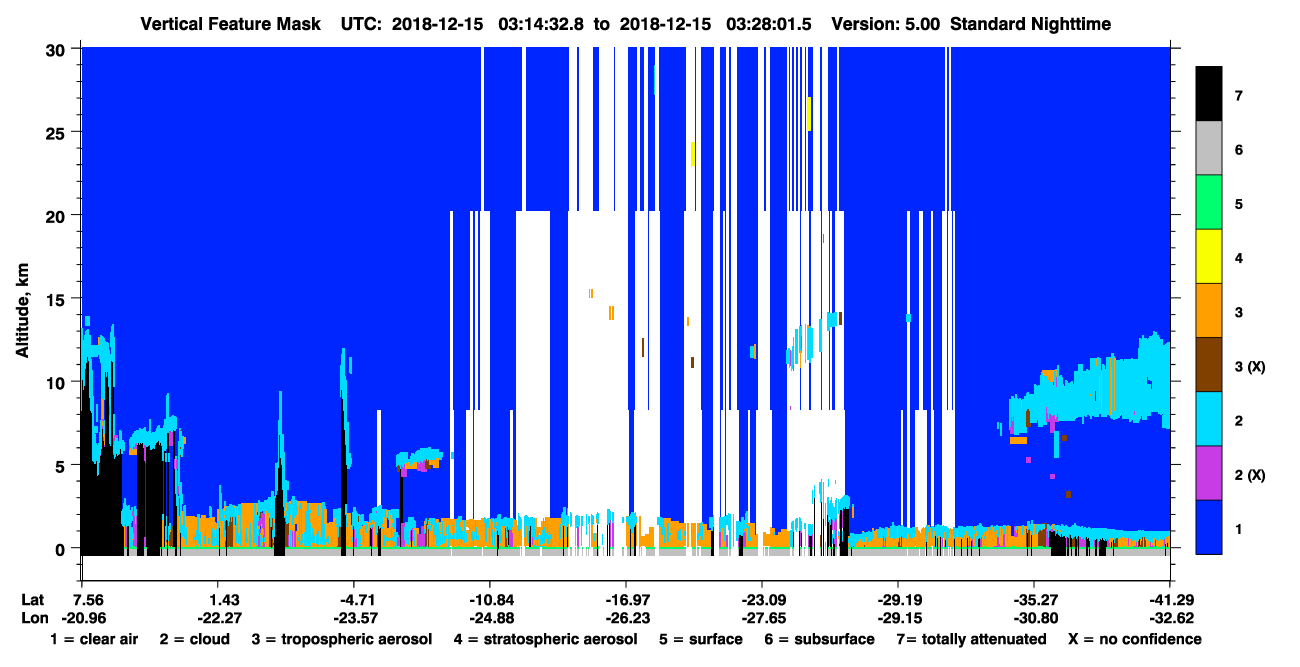Click latitude value '-23.09'
Image resolution: width=1300 pixels, height=667 pixels.
coord(762,599)
